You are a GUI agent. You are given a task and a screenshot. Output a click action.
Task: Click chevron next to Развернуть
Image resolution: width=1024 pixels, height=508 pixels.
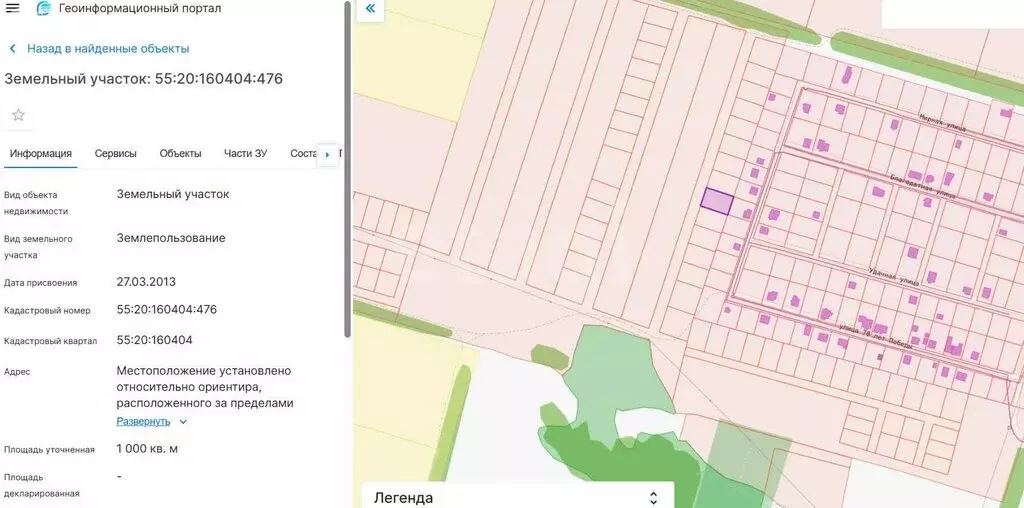183,422
